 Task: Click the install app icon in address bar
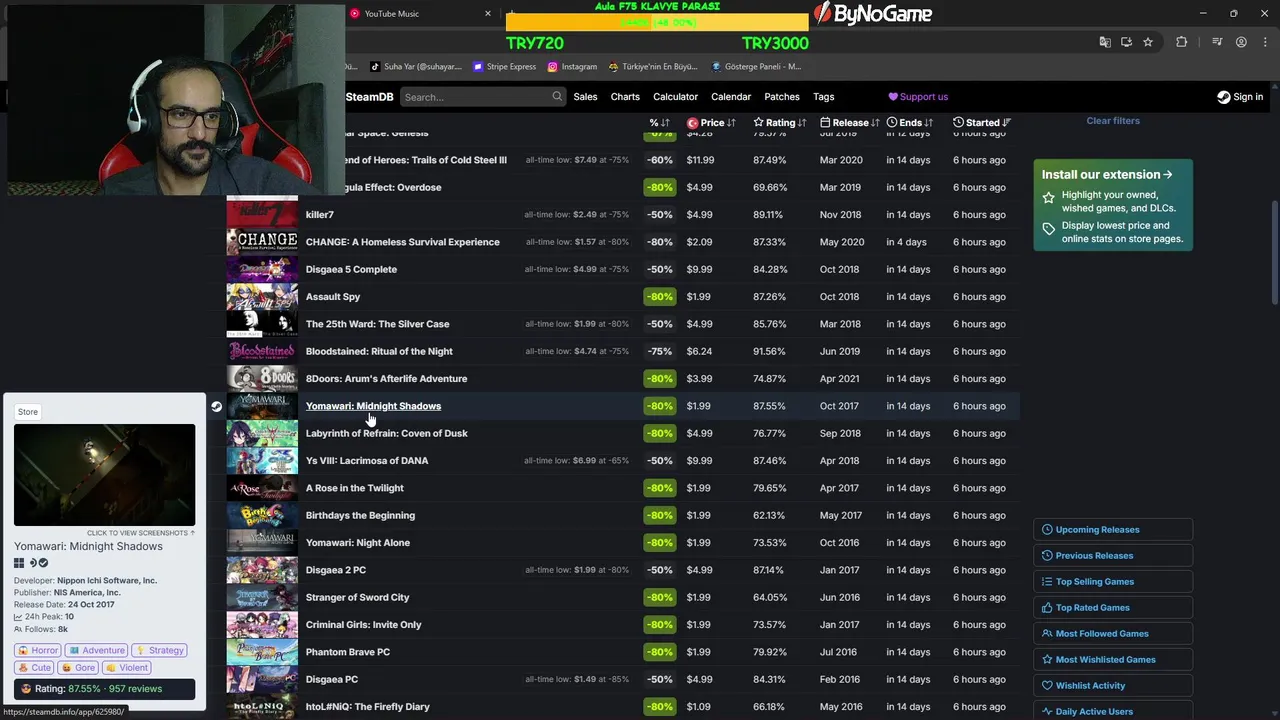pos(1126,42)
